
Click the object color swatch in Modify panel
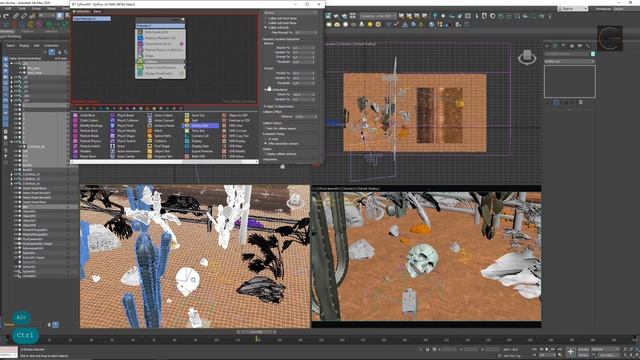[x=593, y=54]
